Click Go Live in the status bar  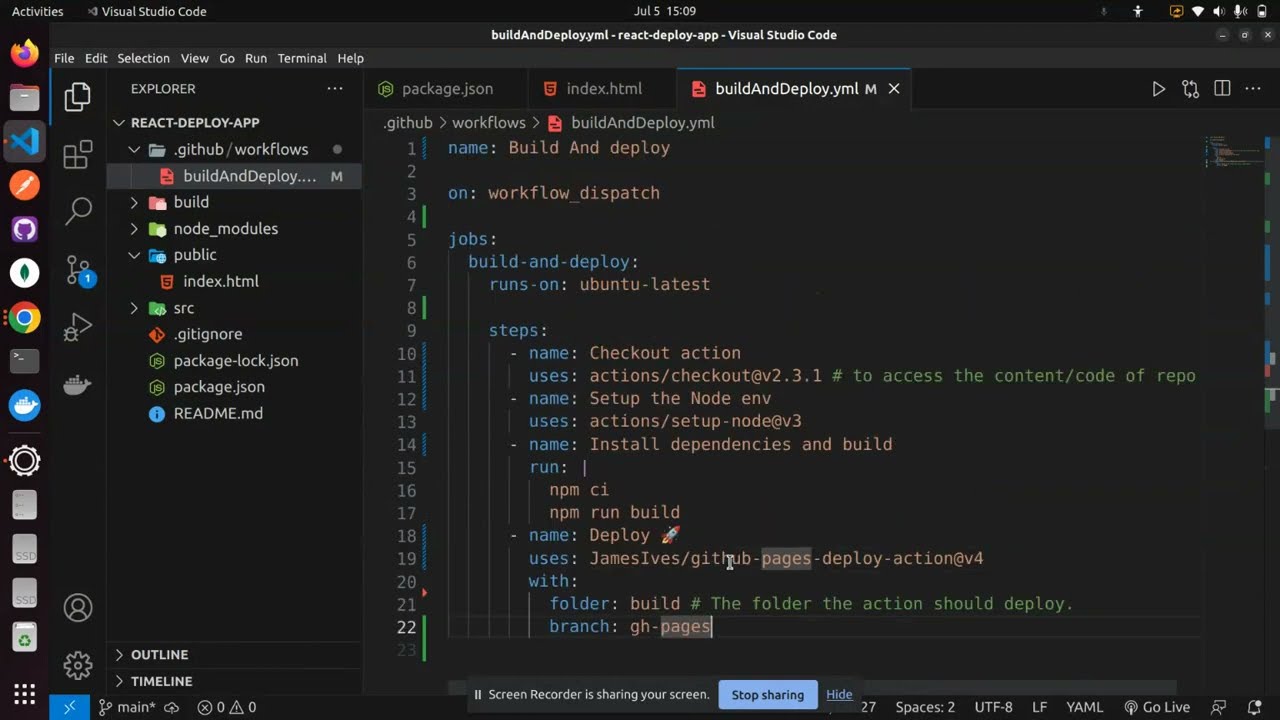[x=1157, y=707]
